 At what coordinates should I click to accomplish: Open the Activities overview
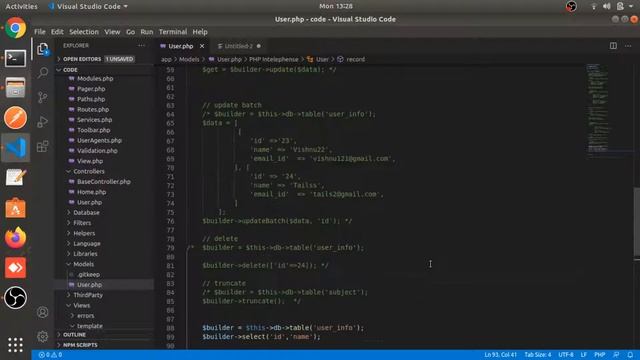pyautogui.click(x=22, y=6)
